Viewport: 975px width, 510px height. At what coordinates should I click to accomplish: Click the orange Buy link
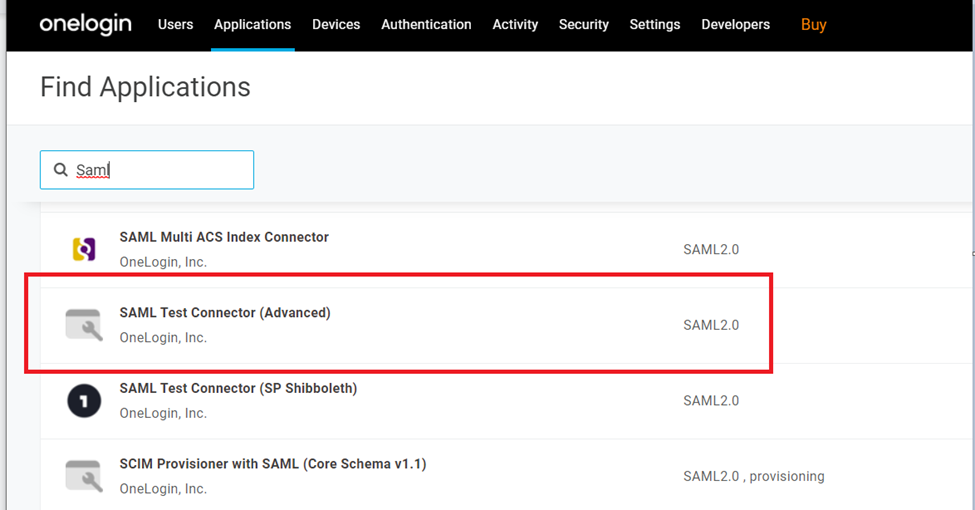click(813, 24)
